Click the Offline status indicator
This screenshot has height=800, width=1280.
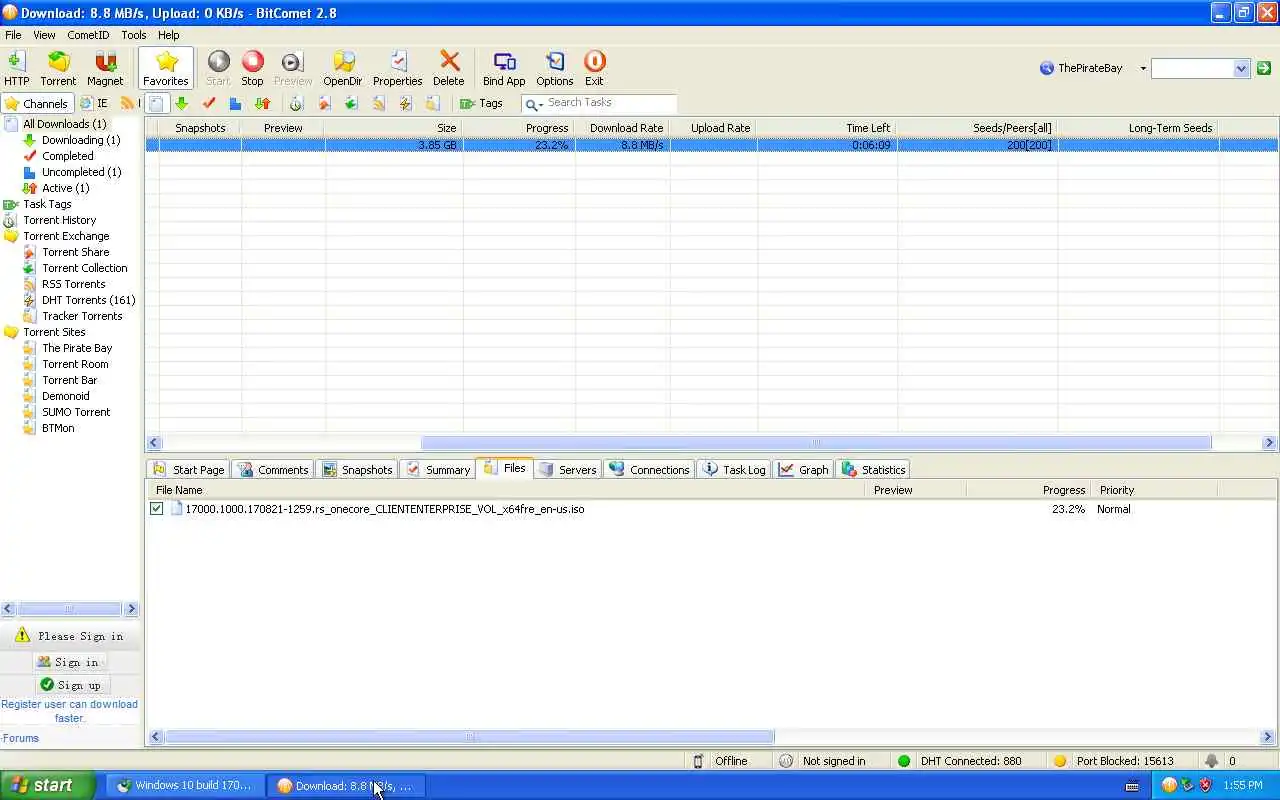[721, 761]
